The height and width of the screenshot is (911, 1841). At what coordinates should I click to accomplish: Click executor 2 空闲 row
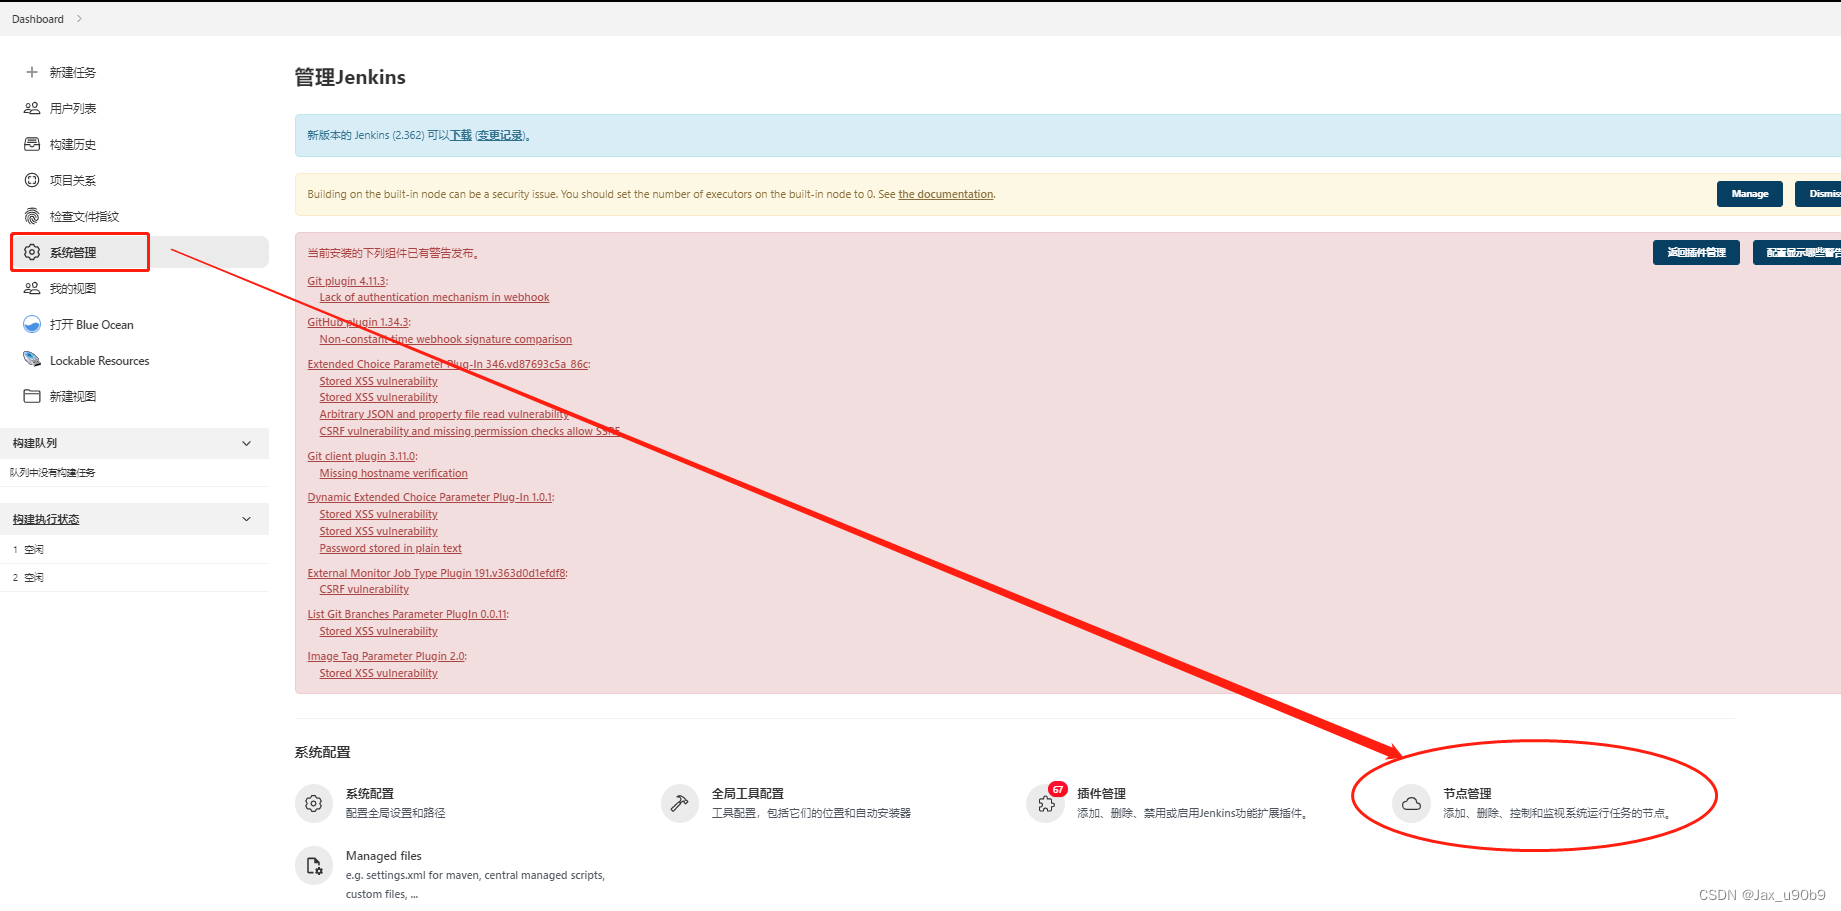(x=134, y=577)
